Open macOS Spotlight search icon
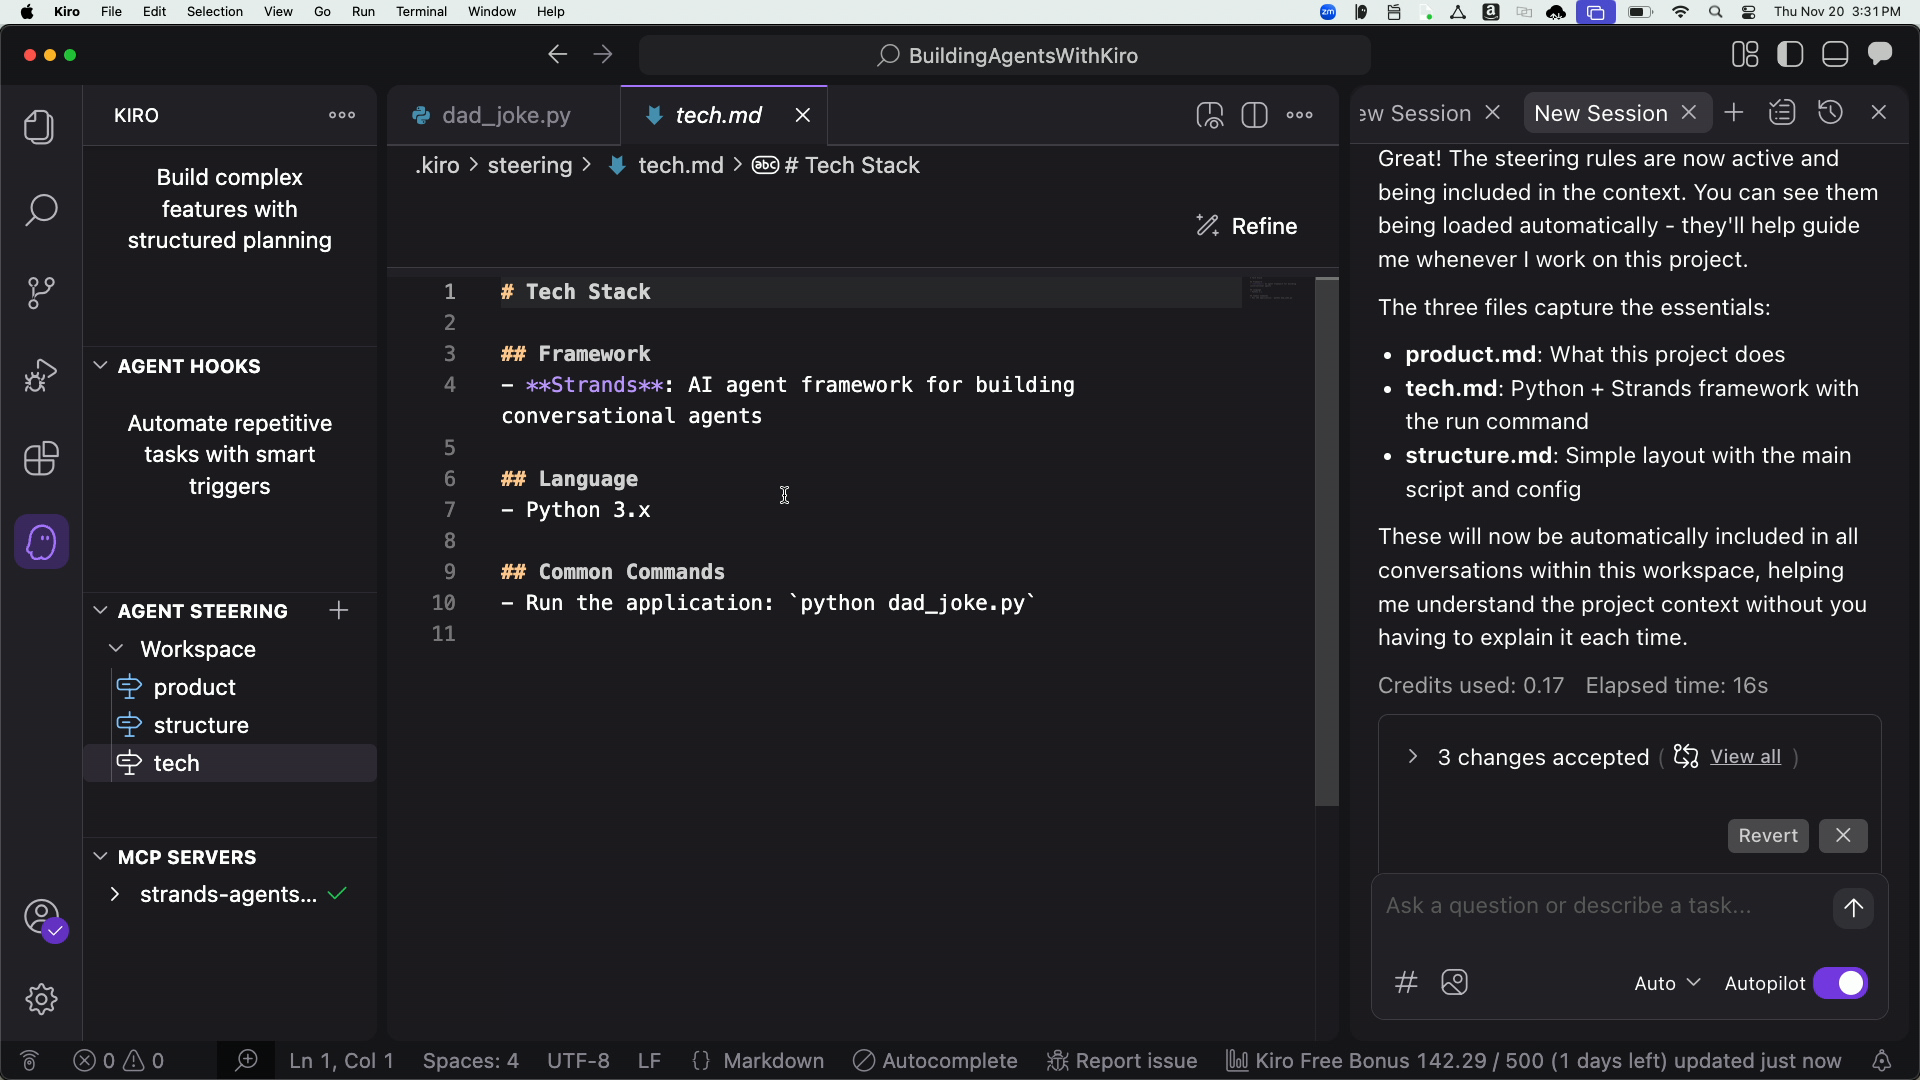This screenshot has height=1080, width=1920. pos(1716,12)
